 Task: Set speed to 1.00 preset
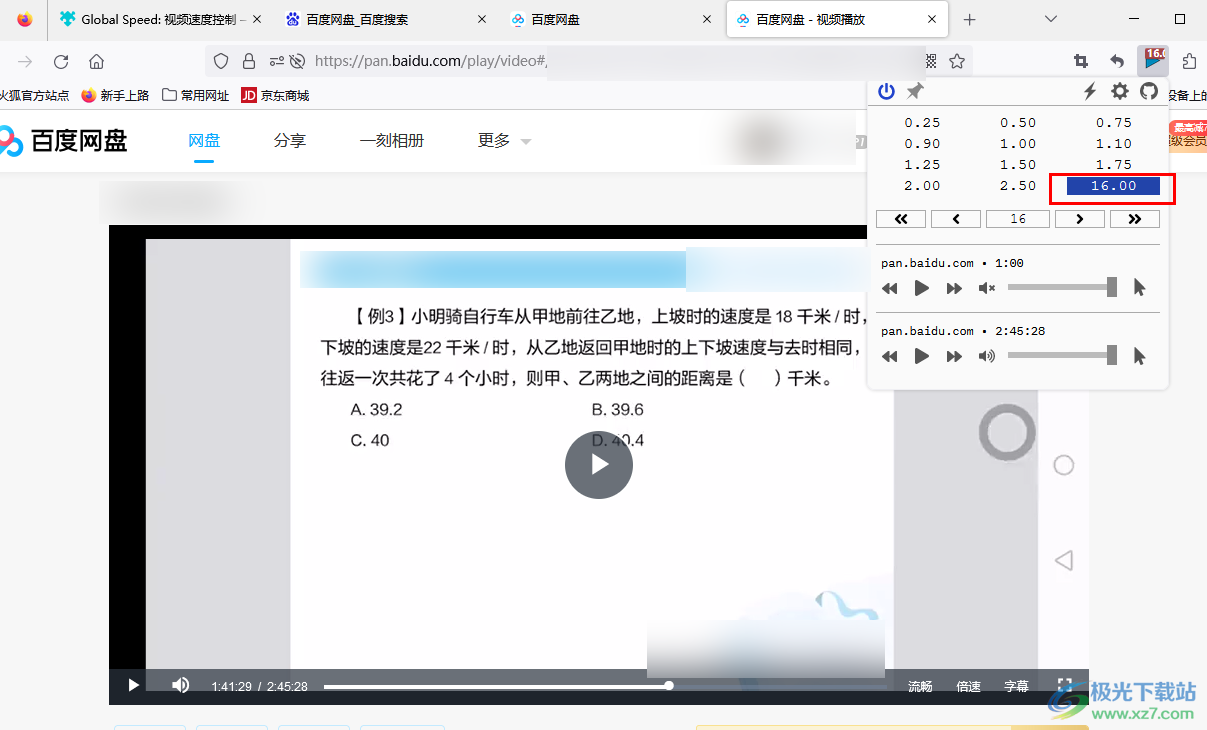[x=1018, y=144]
